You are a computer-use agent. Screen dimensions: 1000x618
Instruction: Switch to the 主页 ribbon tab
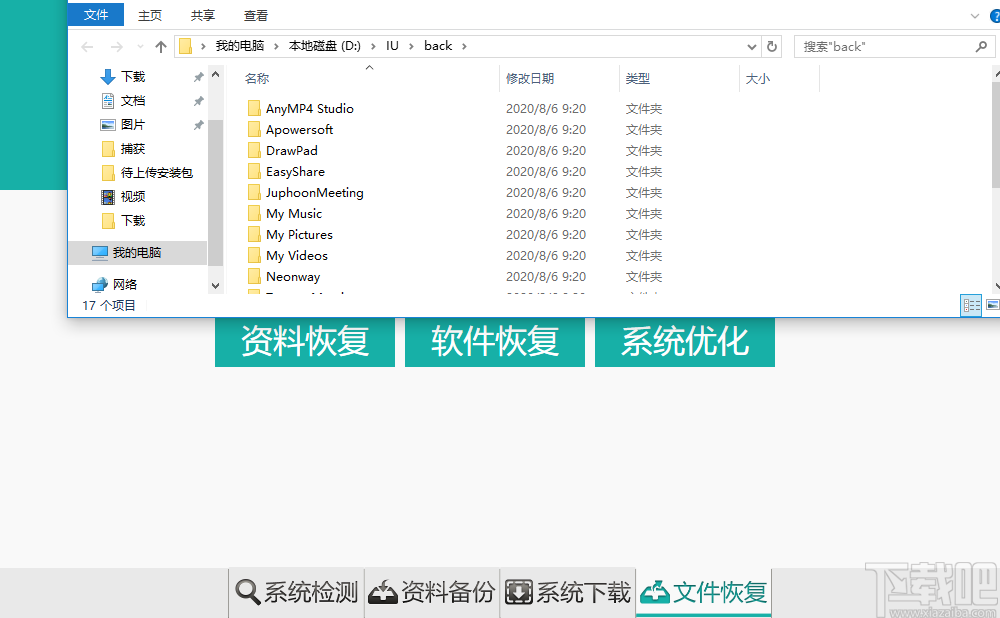150,15
